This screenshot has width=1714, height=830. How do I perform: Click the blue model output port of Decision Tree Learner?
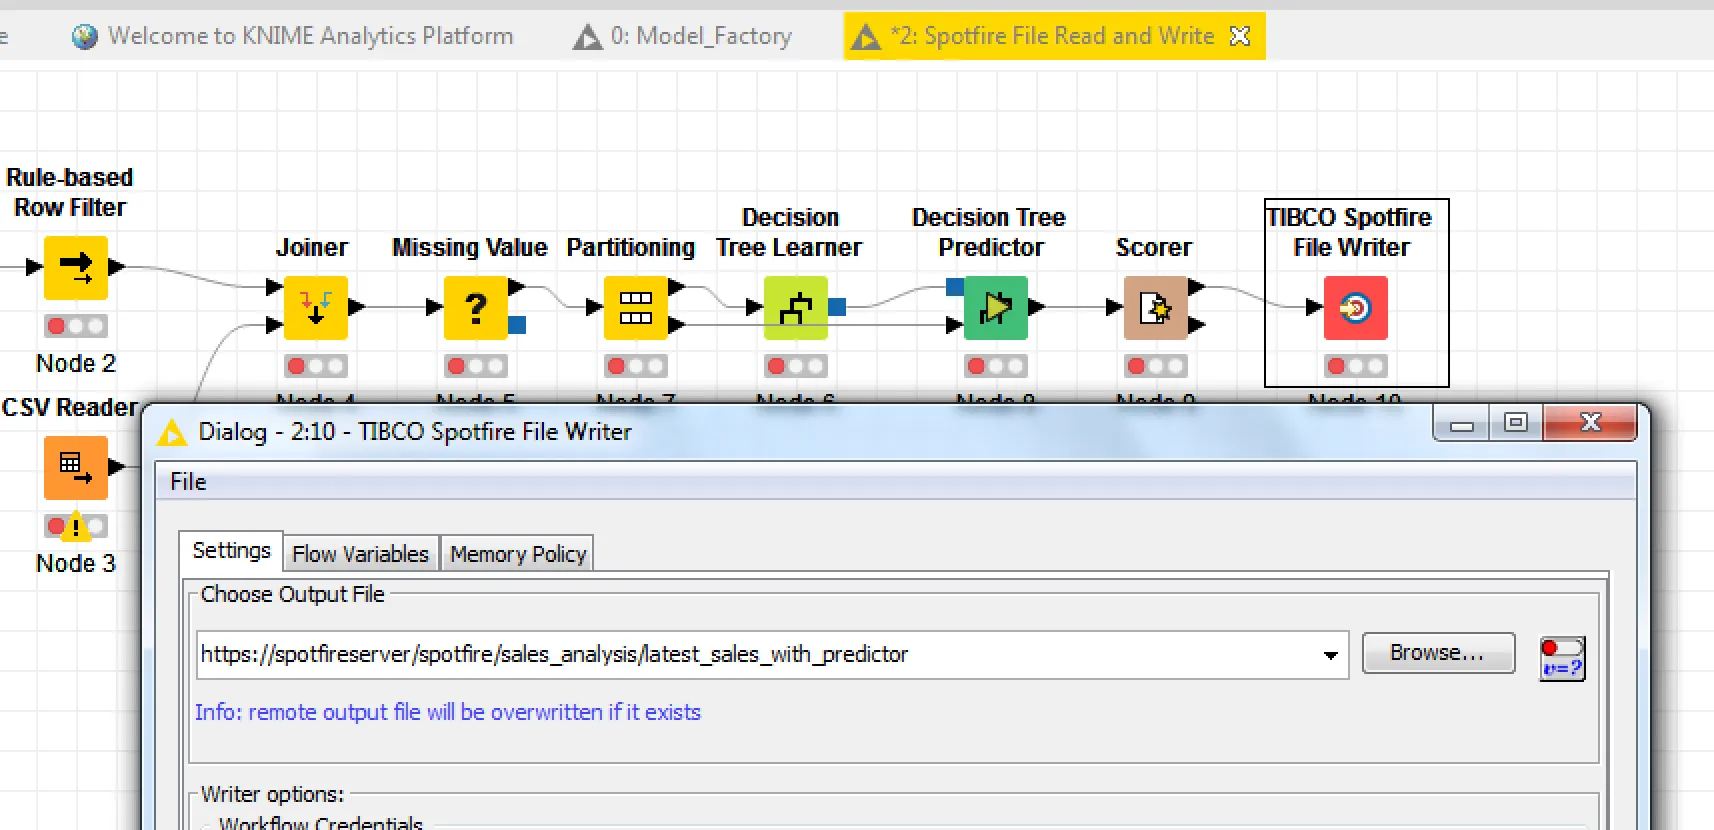pyautogui.click(x=837, y=307)
